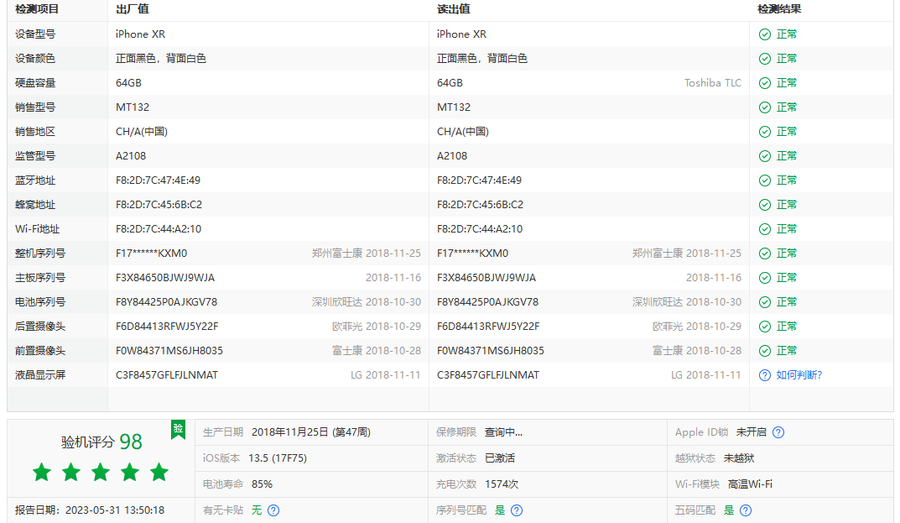Screen dimensions: 900x523
Task: Click the factory 64GB capacity value
Action: click(x=129, y=83)
